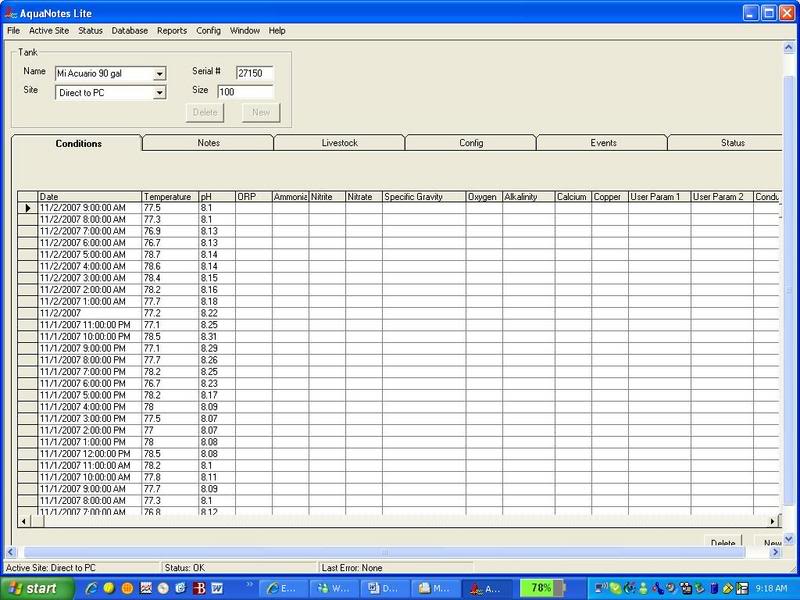The width and height of the screenshot is (800, 600).
Task: Click the New button in the Tank group
Action: (261, 112)
